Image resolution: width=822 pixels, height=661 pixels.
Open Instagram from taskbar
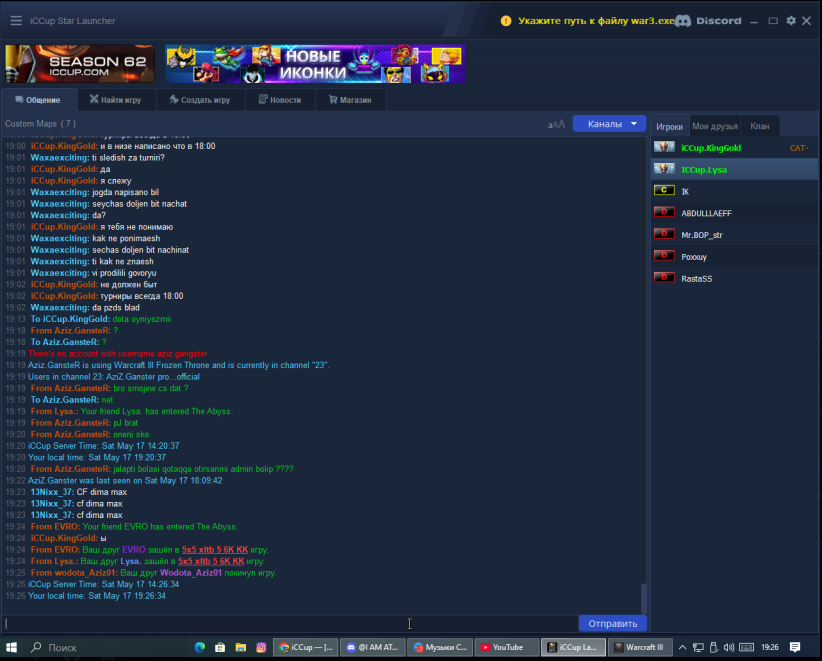pyautogui.click(x=261, y=647)
